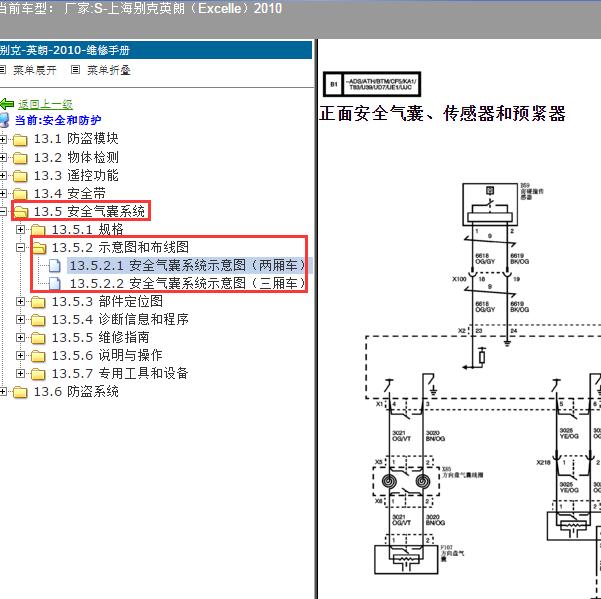The height and width of the screenshot is (599, 601).
Task: Click document icon of 13.5.2.1 两厢车
Action: tap(55, 266)
